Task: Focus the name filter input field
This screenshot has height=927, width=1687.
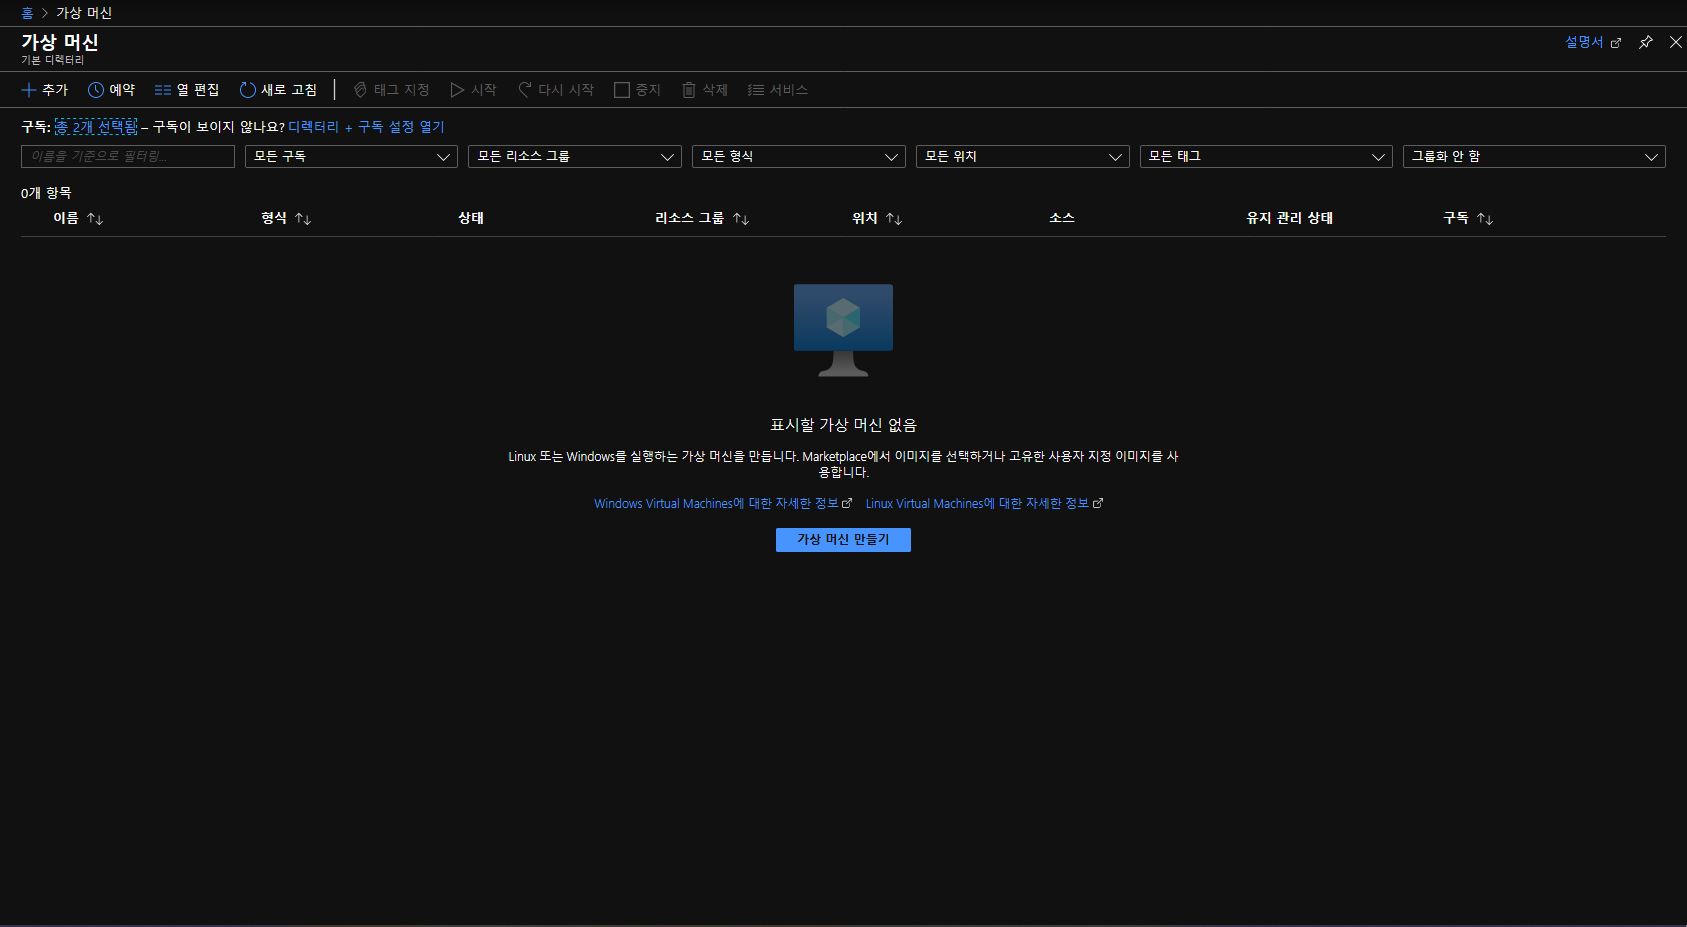Action: [128, 156]
